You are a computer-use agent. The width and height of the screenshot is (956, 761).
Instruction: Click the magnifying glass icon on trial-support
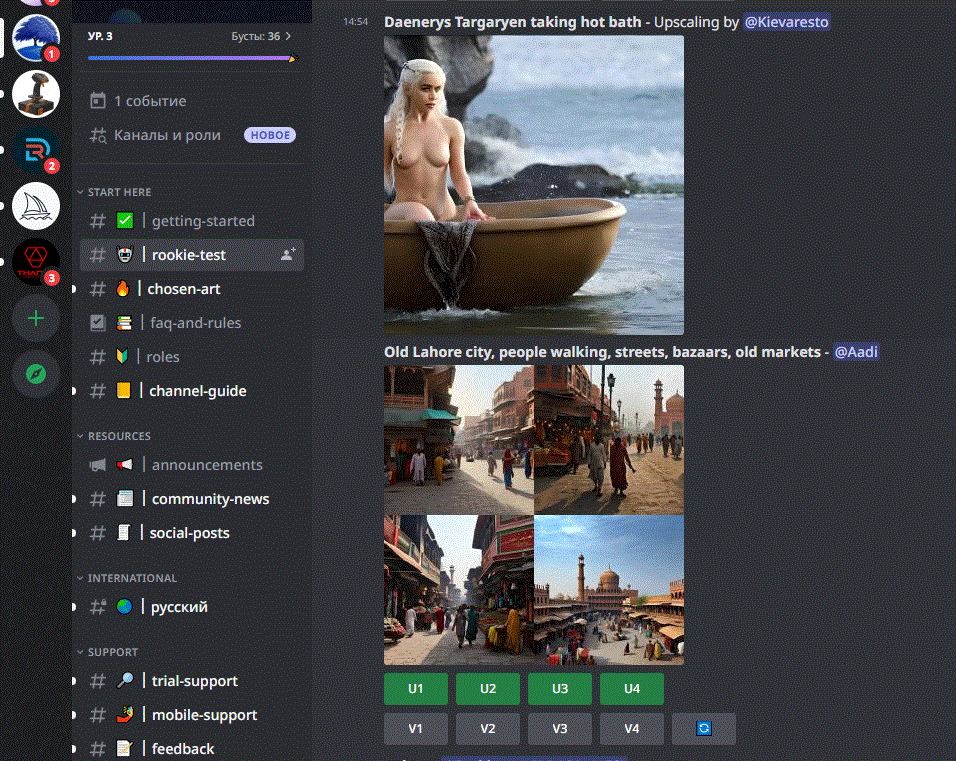[x=125, y=680]
